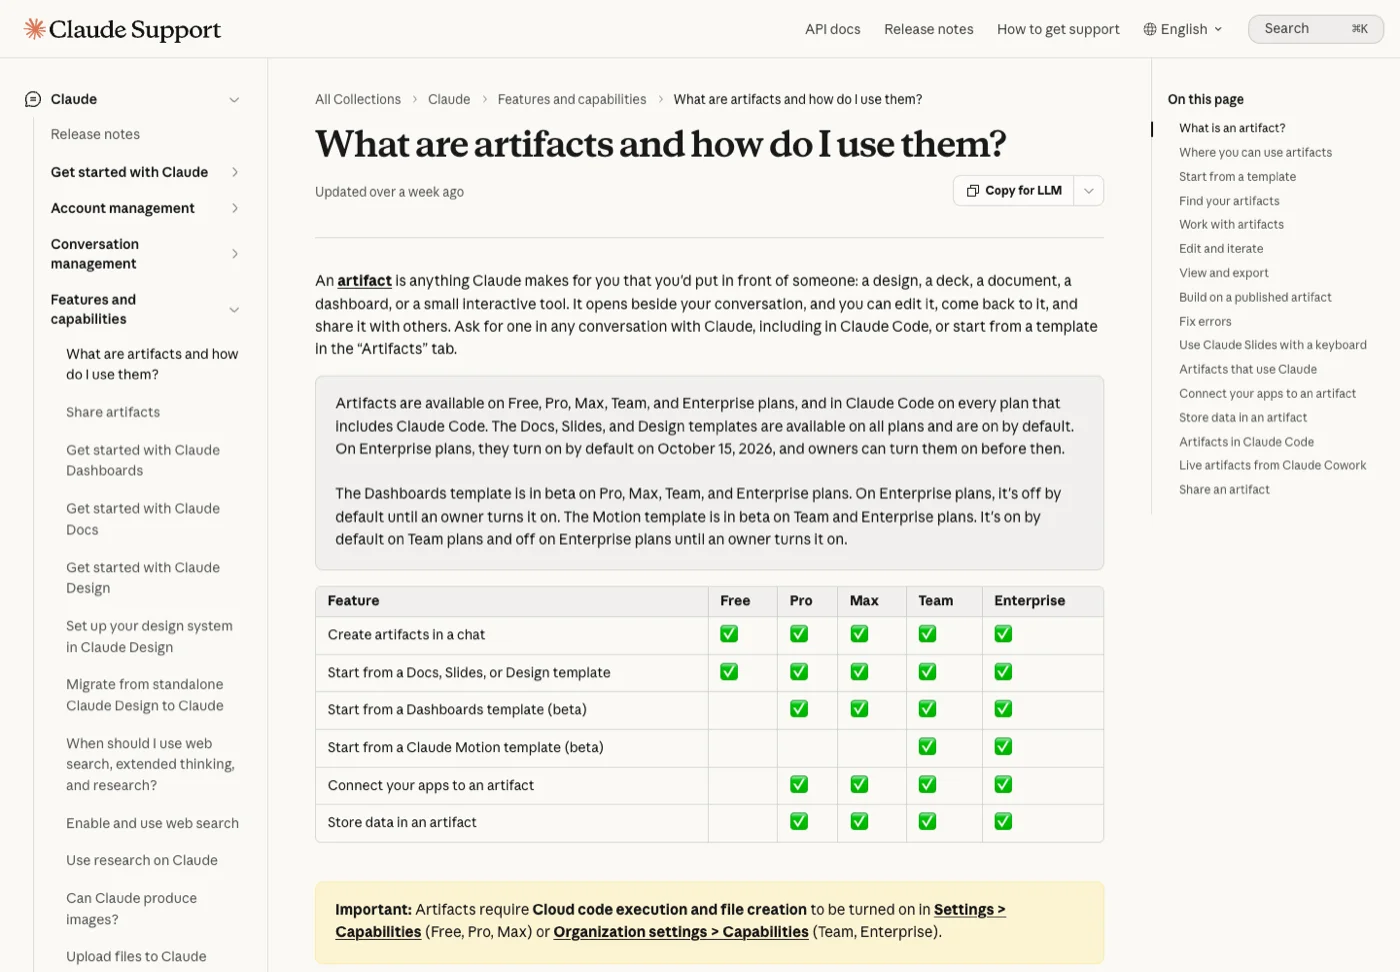Viewport: 1400px width, 972px height.
Task: Click the Claude Support starburst logo
Action: coord(35,29)
